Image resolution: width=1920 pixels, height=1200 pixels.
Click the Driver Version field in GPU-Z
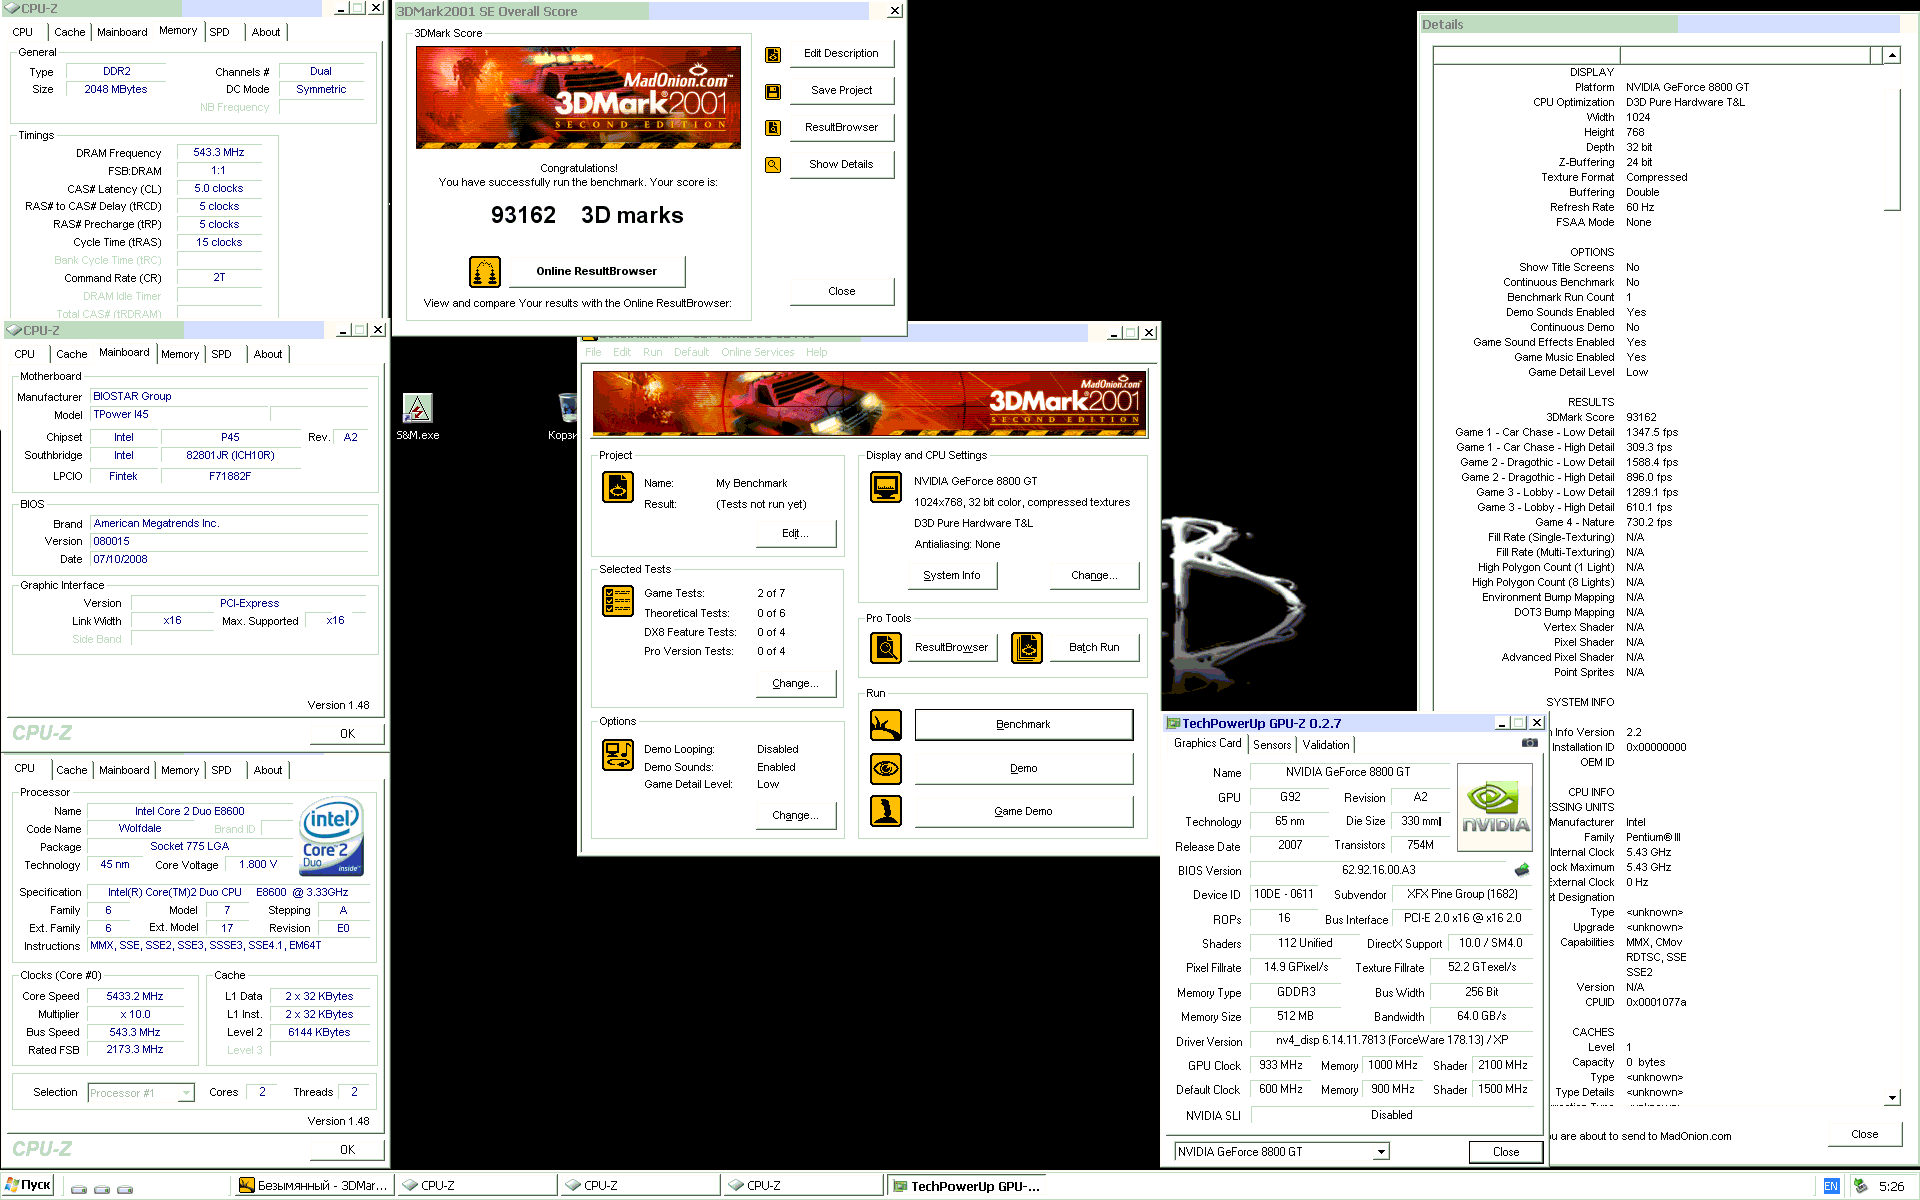(x=1391, y=1040)
